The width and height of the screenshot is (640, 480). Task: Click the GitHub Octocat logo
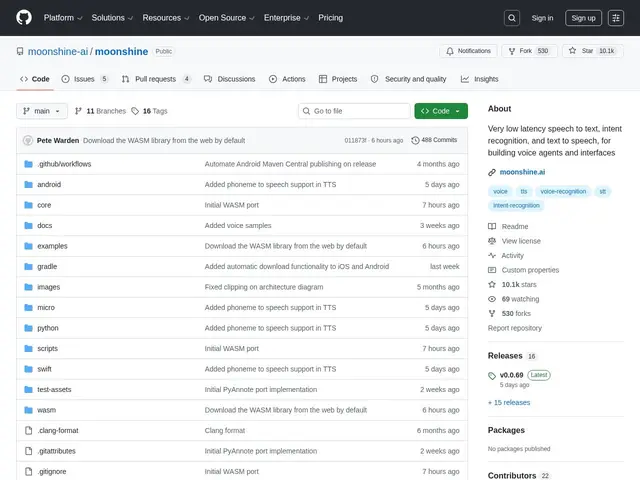[24, 18]
